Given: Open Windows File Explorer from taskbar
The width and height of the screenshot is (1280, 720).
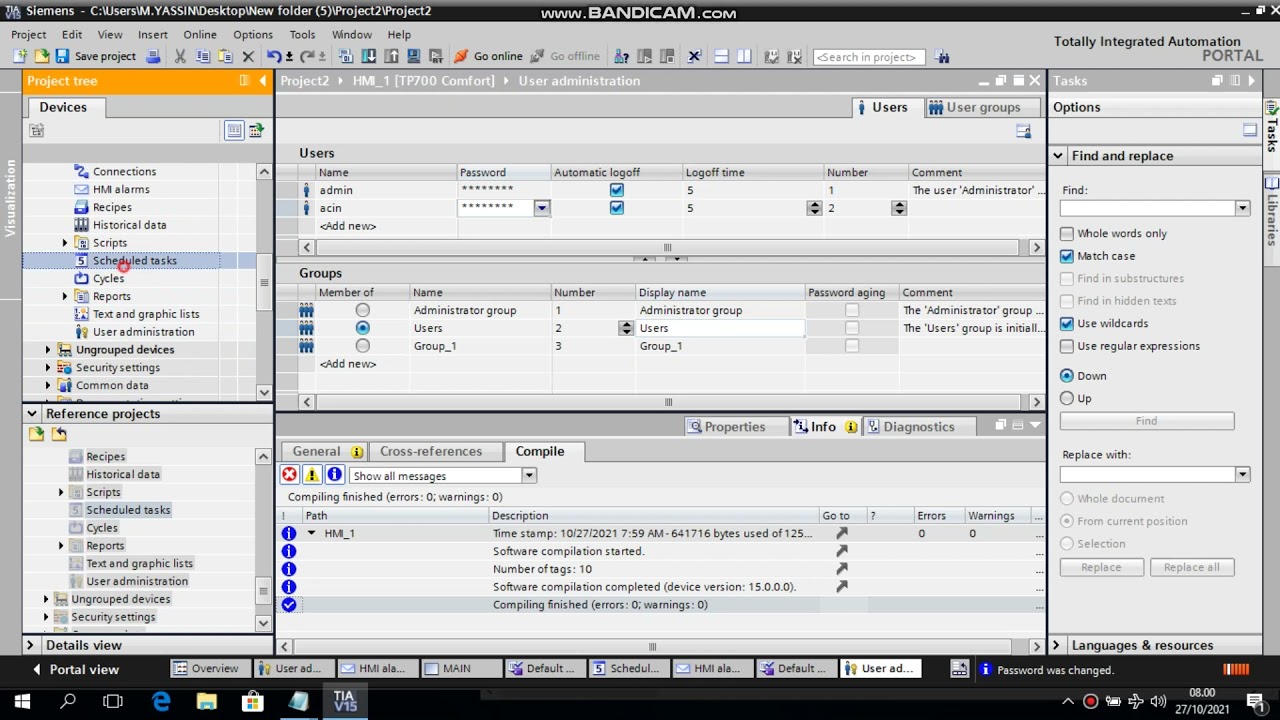Looking at the screenshot, I should click(206, 702).
